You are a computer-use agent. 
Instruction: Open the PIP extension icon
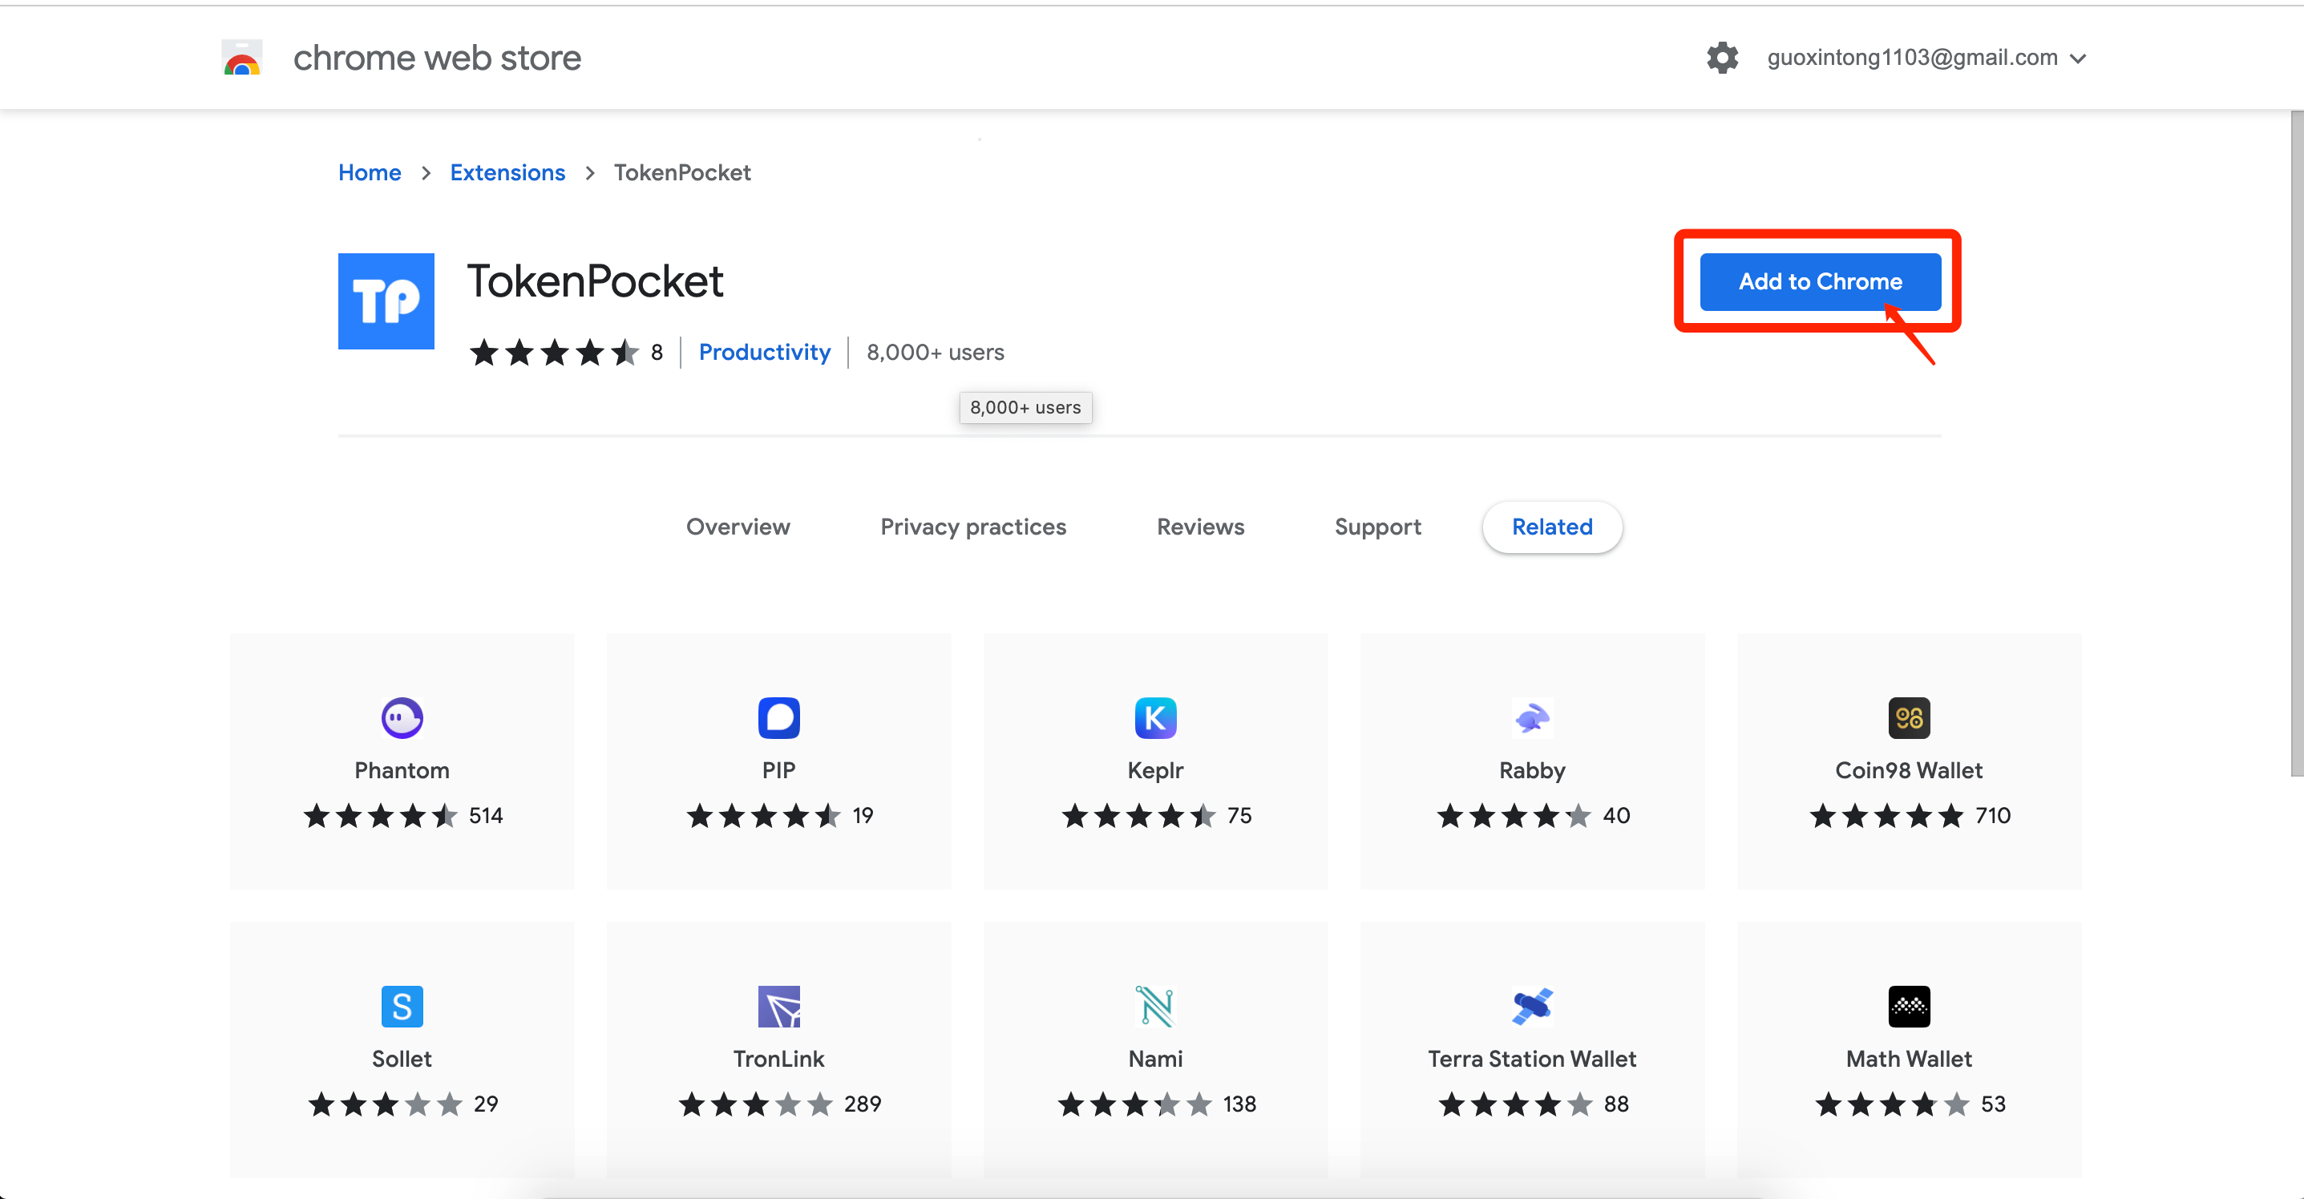pos(778,718)
